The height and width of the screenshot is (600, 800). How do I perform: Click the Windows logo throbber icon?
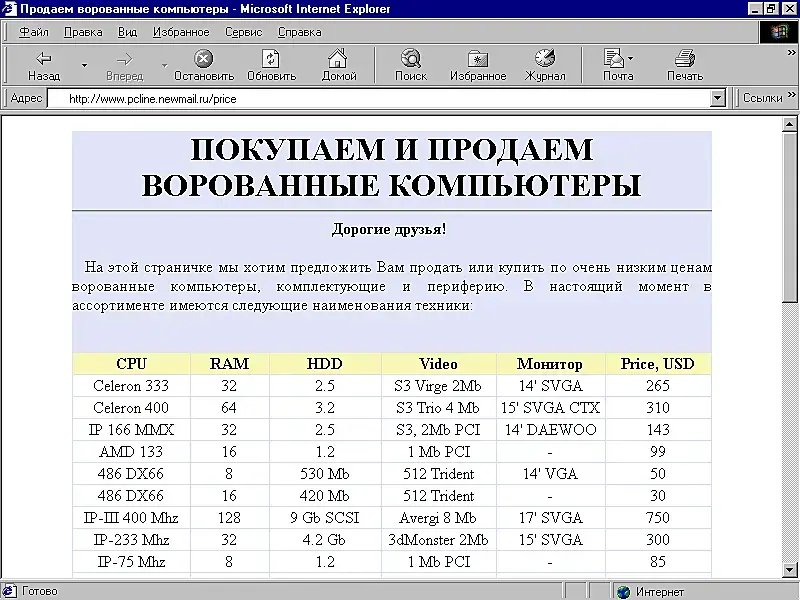pyautogui.click(x=778, y=32)
